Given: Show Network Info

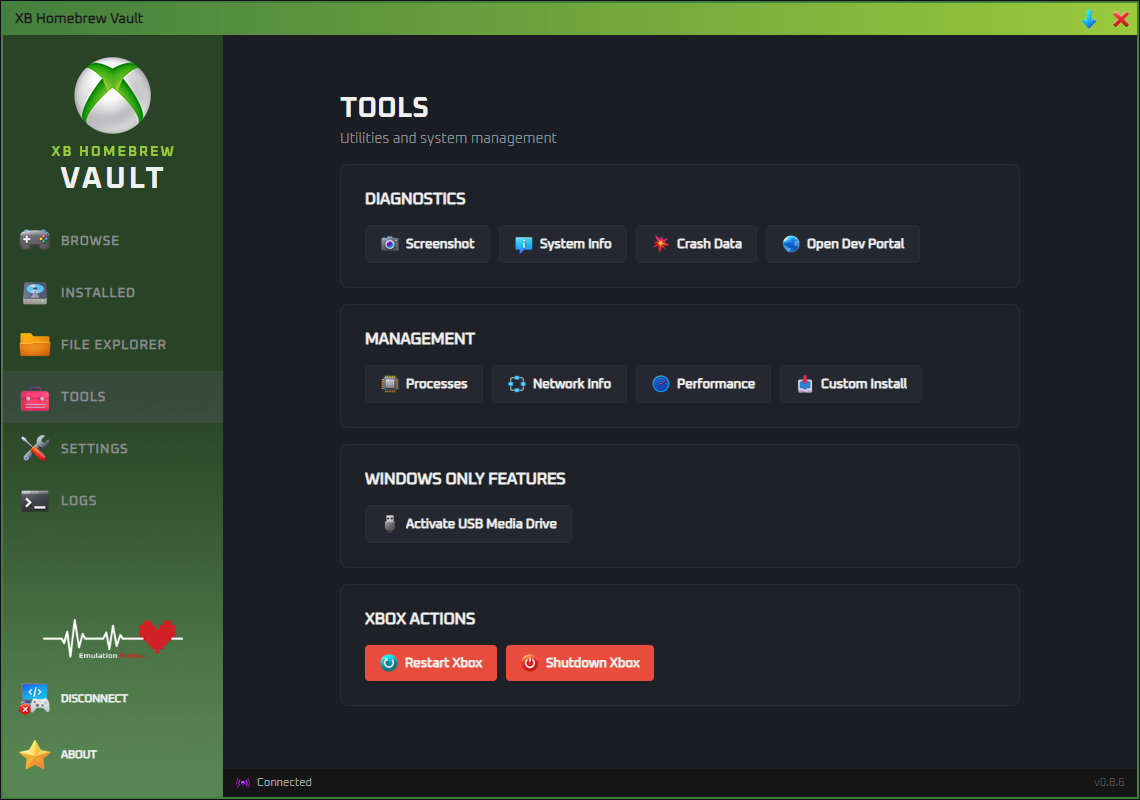Looking at the screenshot, I should tap(559, 384).
